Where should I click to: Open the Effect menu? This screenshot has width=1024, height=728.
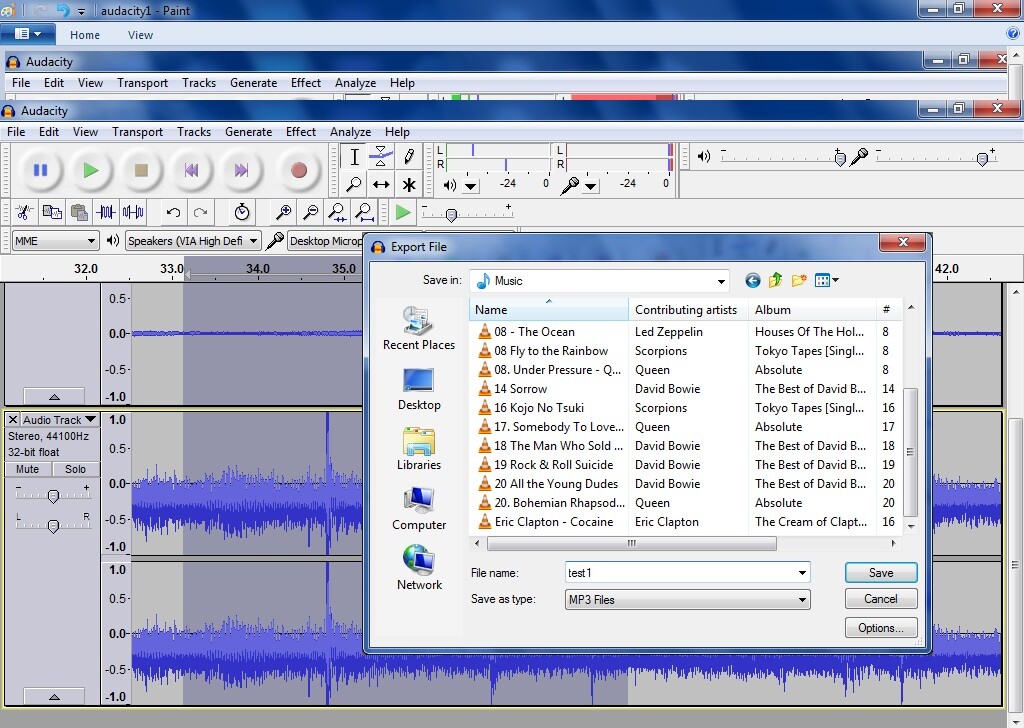pos(300,132)
